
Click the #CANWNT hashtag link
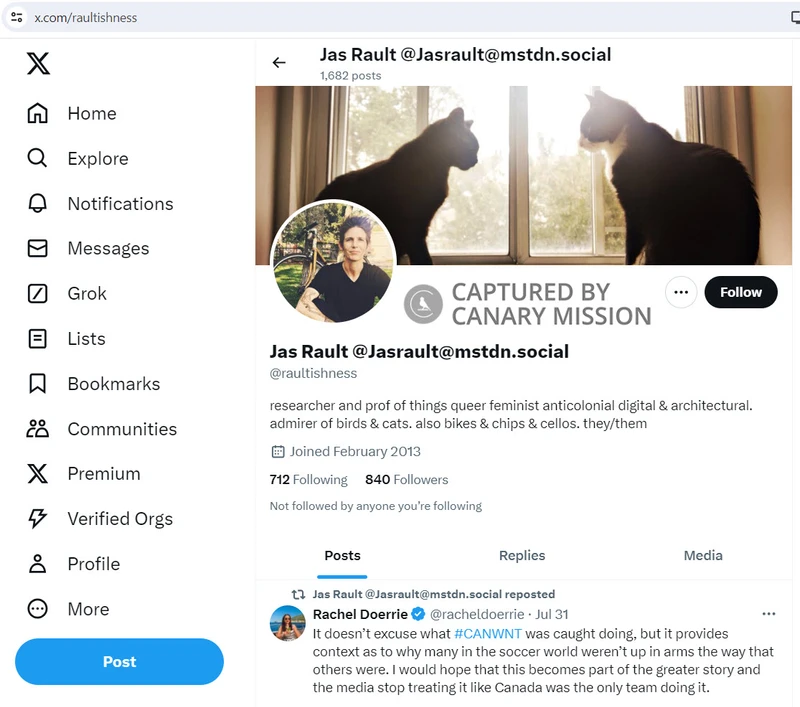(488, 634)
